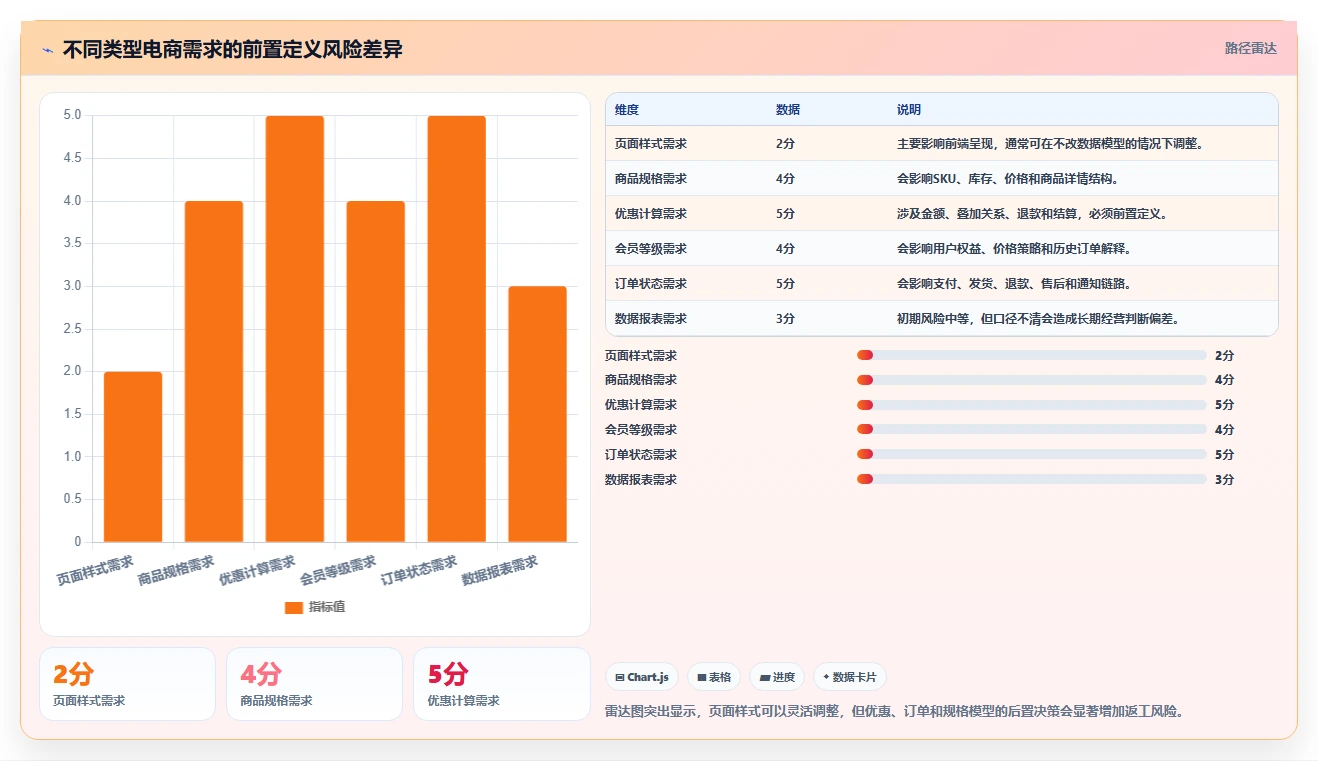Viewport: 1318px width, 761px height.
Task: Click the 维度 column header
Action: tap(627, 110)
